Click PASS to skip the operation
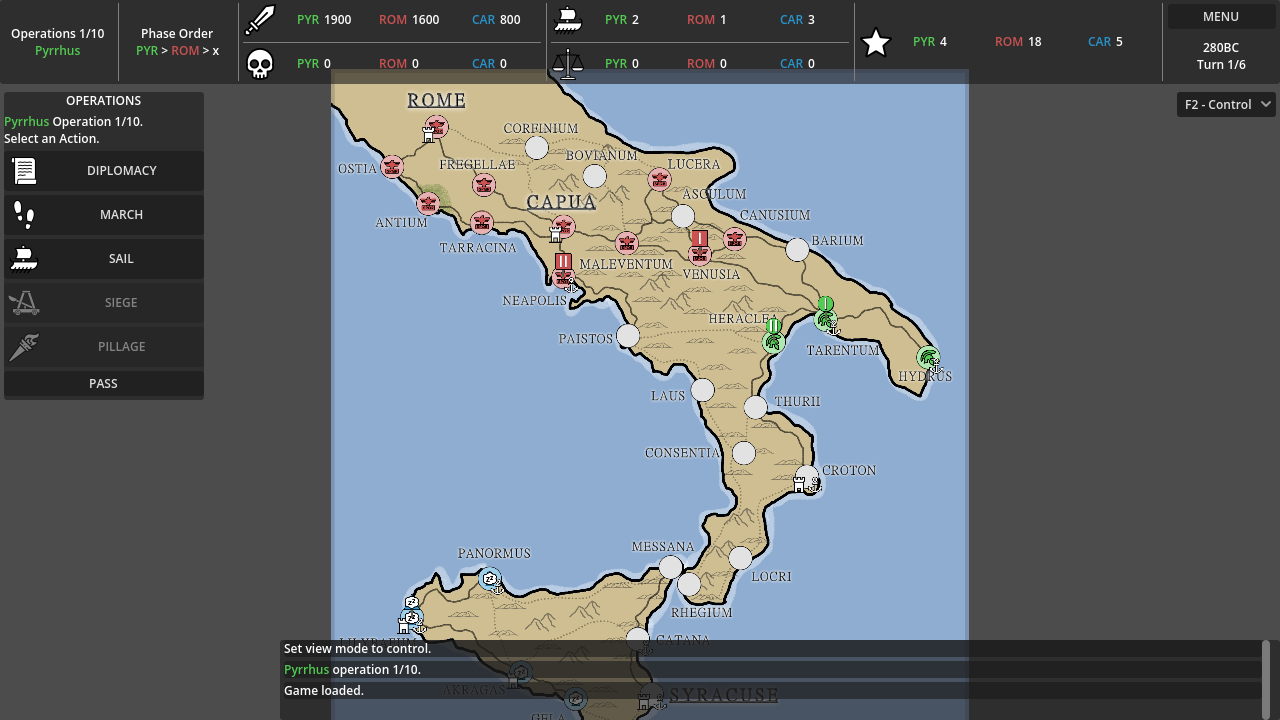The image size is (1280, 720). (x=104, y=384)
